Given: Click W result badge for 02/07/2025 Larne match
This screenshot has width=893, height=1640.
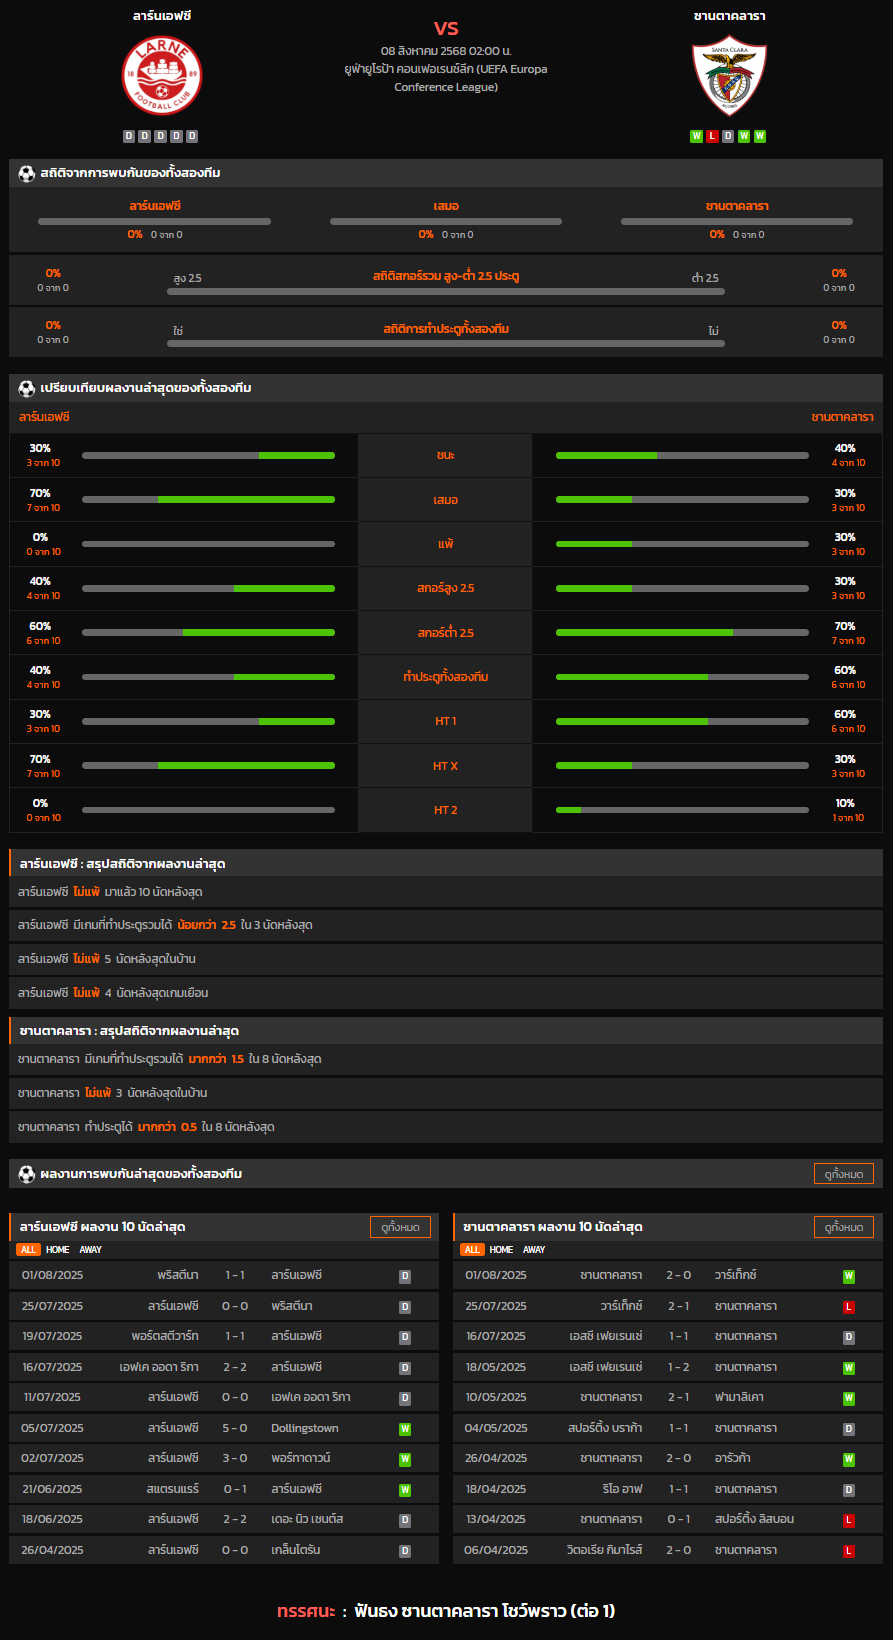Looking at the screenshot, I should click(405, 1459).
